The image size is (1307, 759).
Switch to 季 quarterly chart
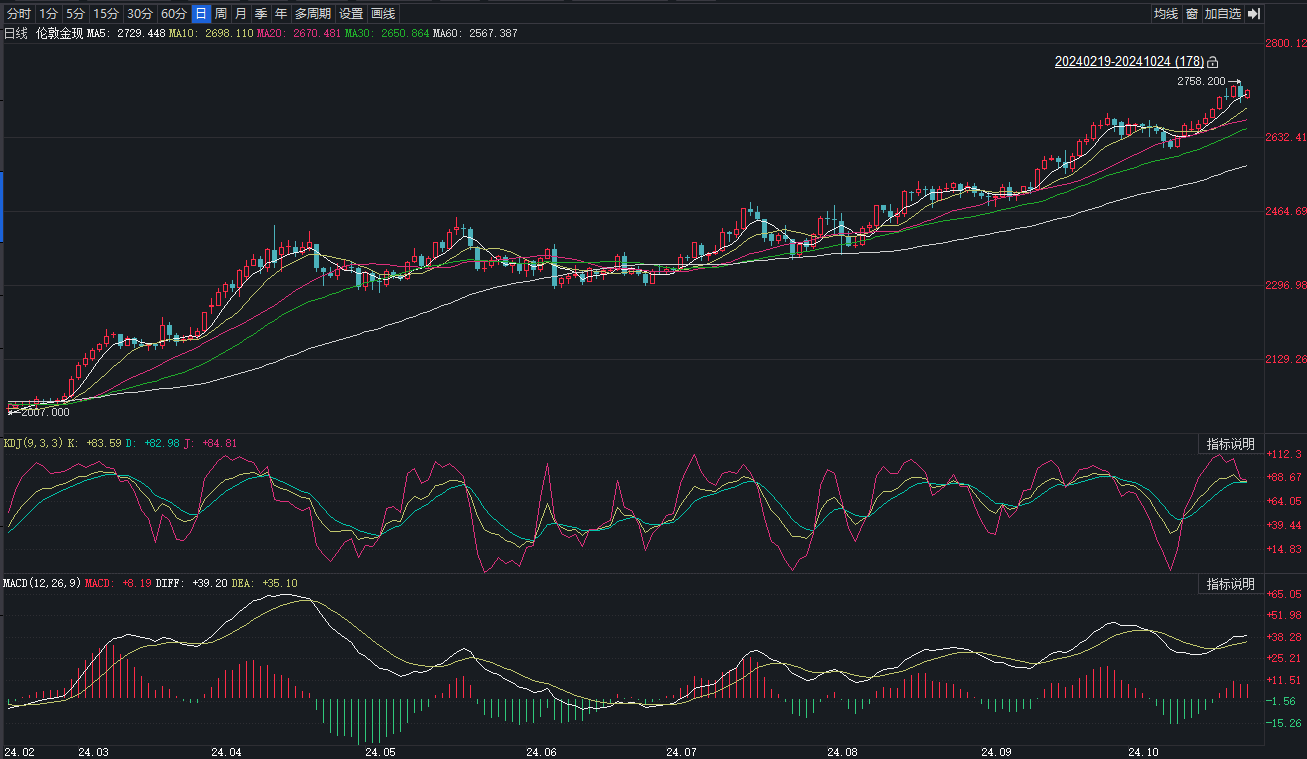pos(261,14)
